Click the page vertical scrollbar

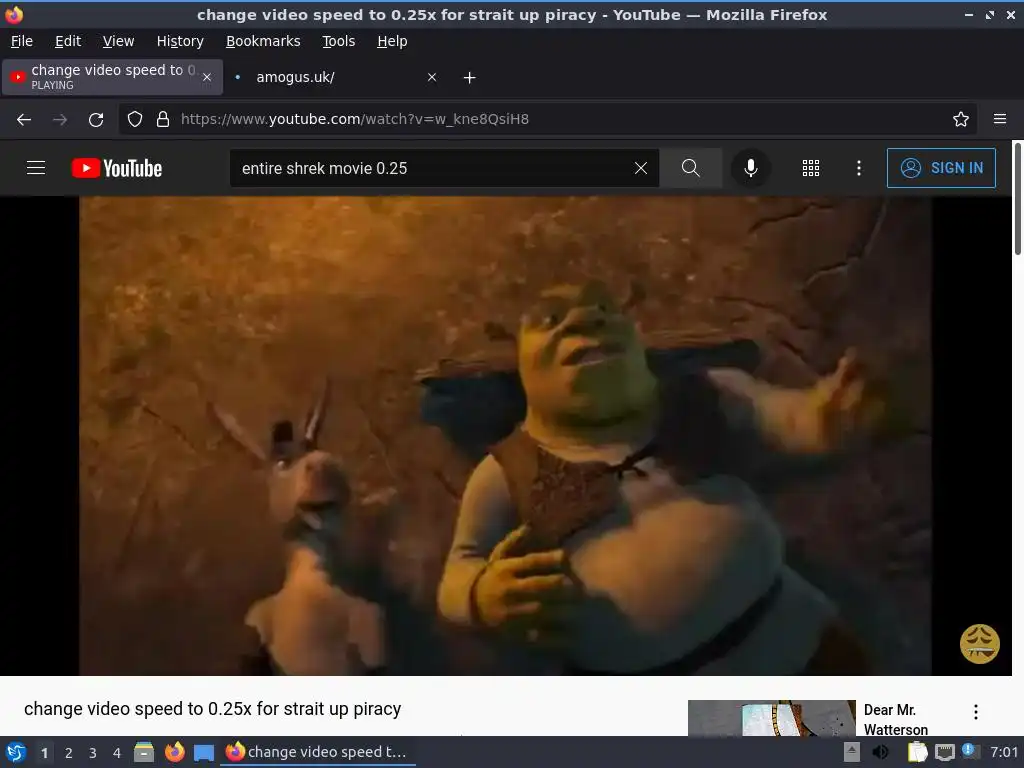(x=1017, y=199)
